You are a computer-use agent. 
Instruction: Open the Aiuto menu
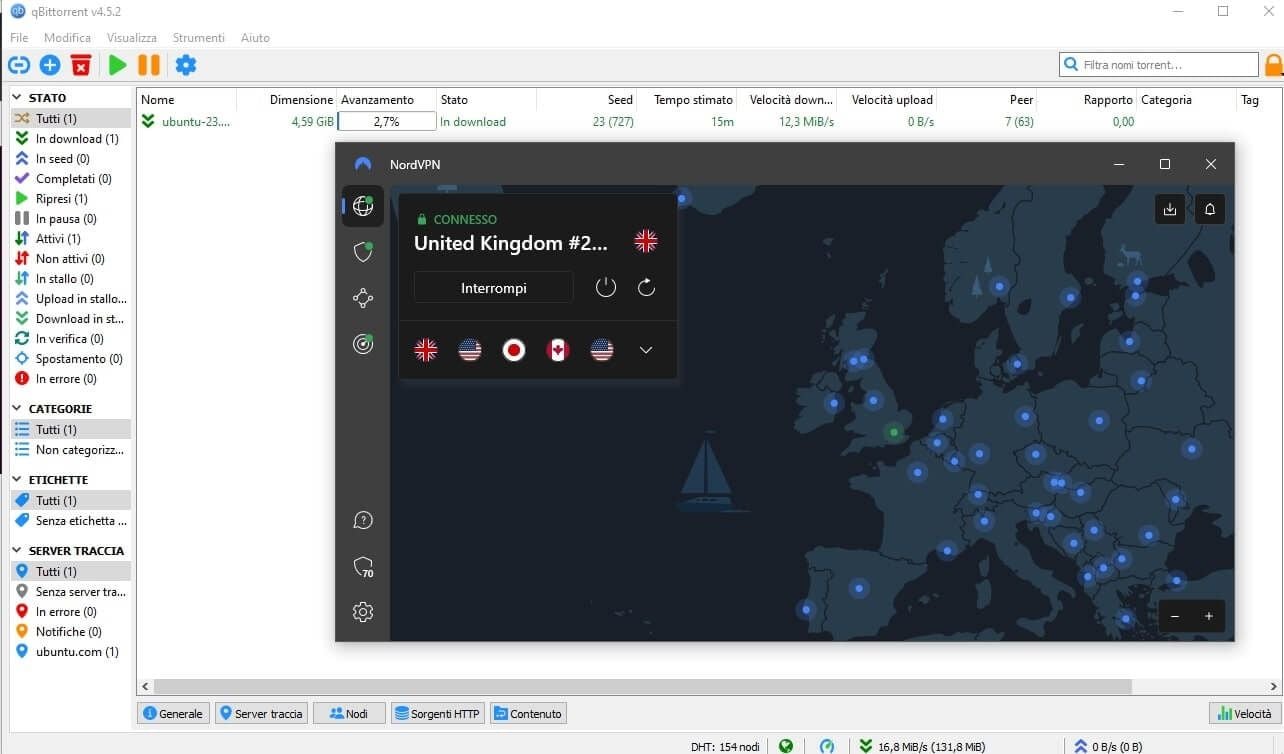pos(255,38)
